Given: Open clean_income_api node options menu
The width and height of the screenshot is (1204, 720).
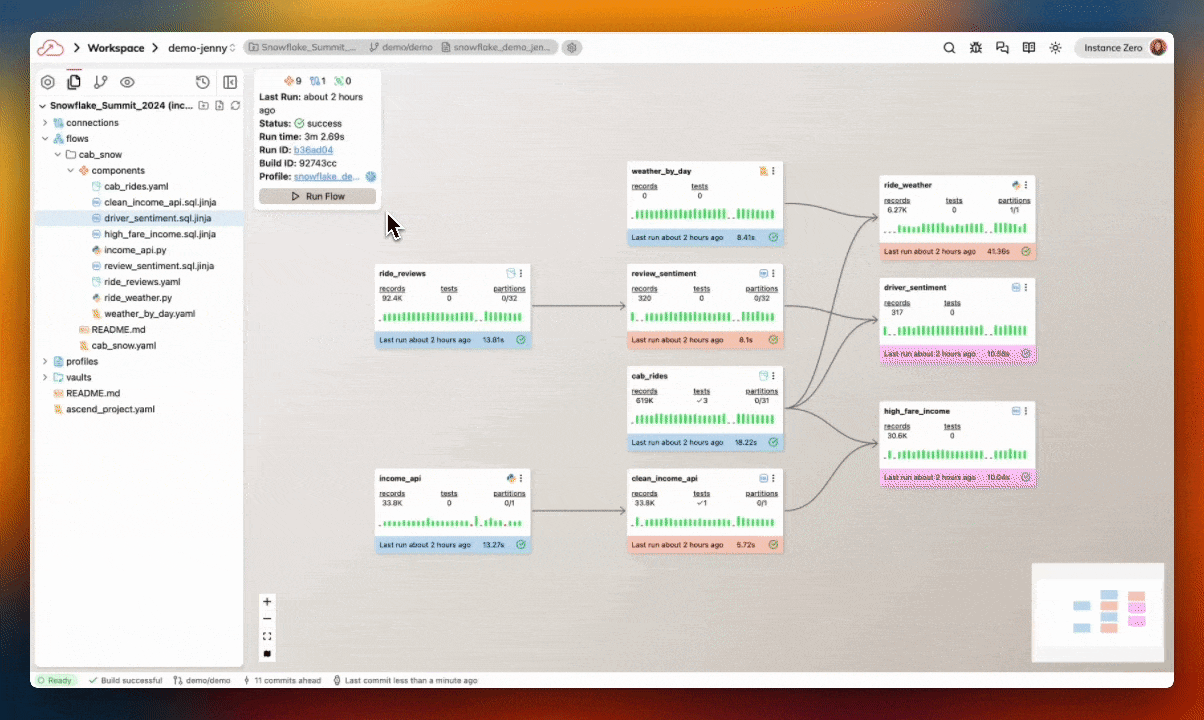Looking at the screenshot, I should [773, 478].
